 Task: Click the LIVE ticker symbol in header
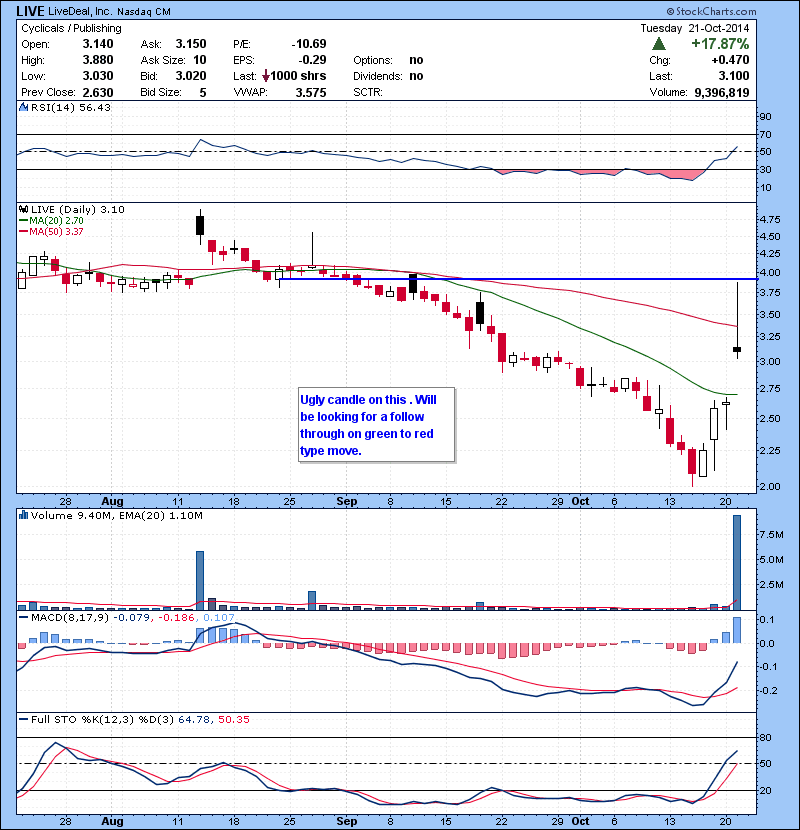point(31,11)
